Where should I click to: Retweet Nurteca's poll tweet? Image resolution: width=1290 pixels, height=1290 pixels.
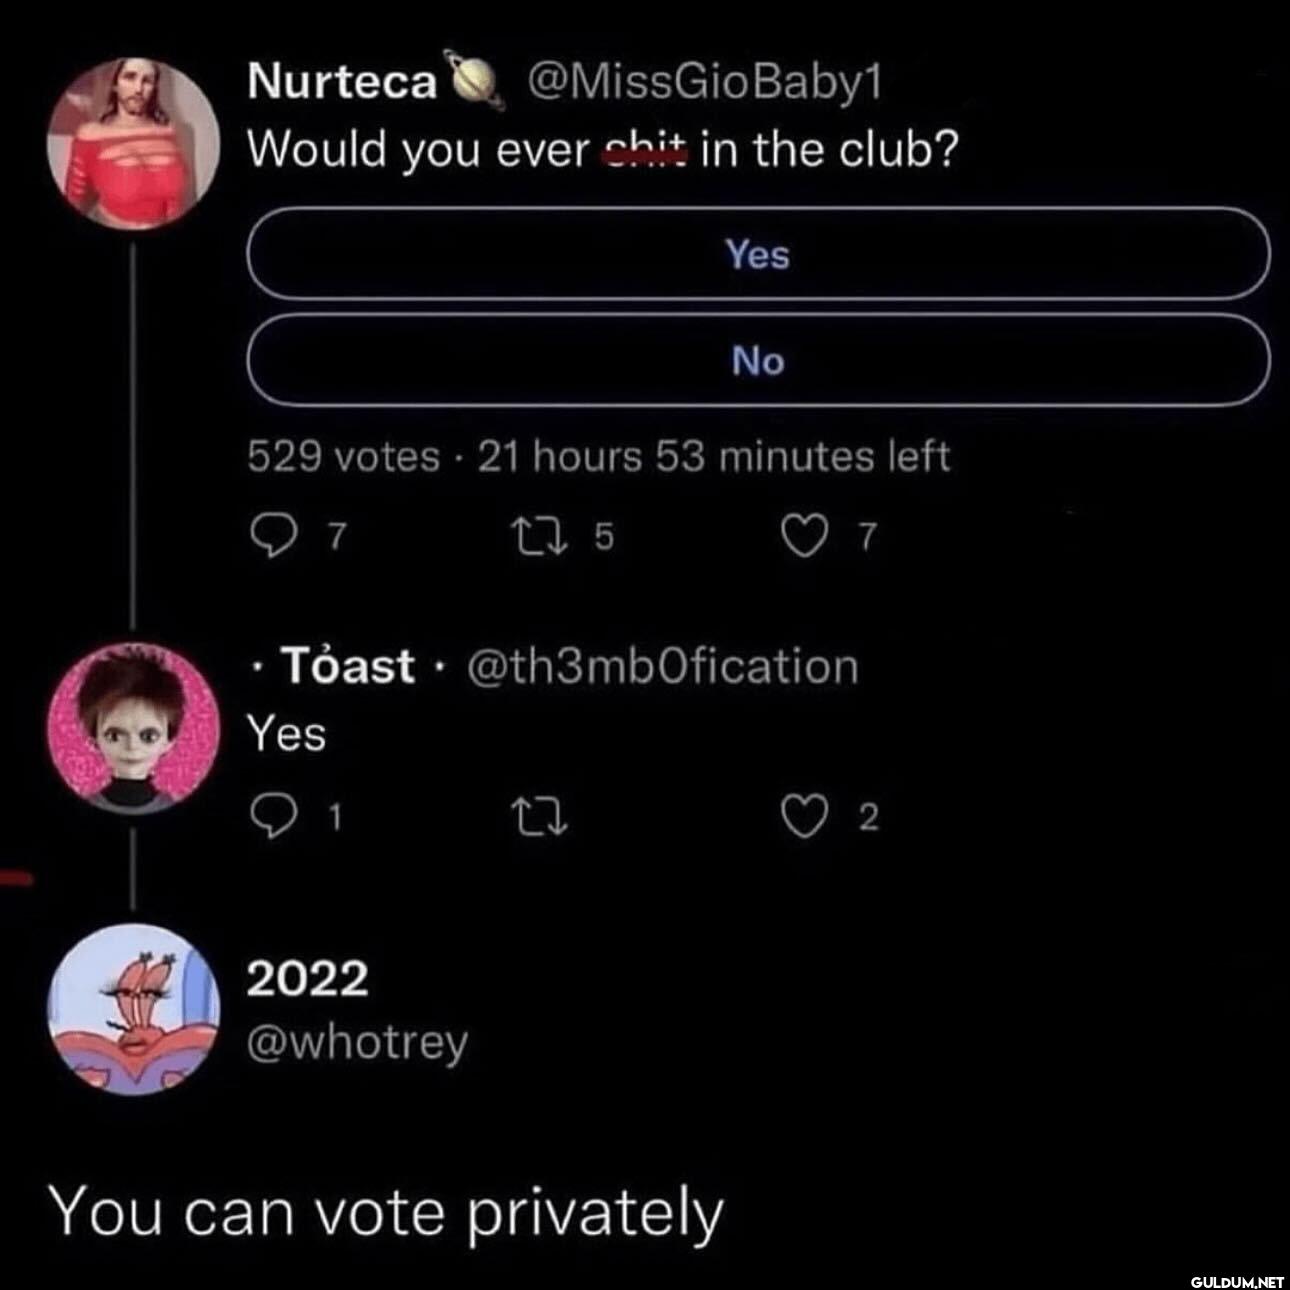tap(545, 538)
